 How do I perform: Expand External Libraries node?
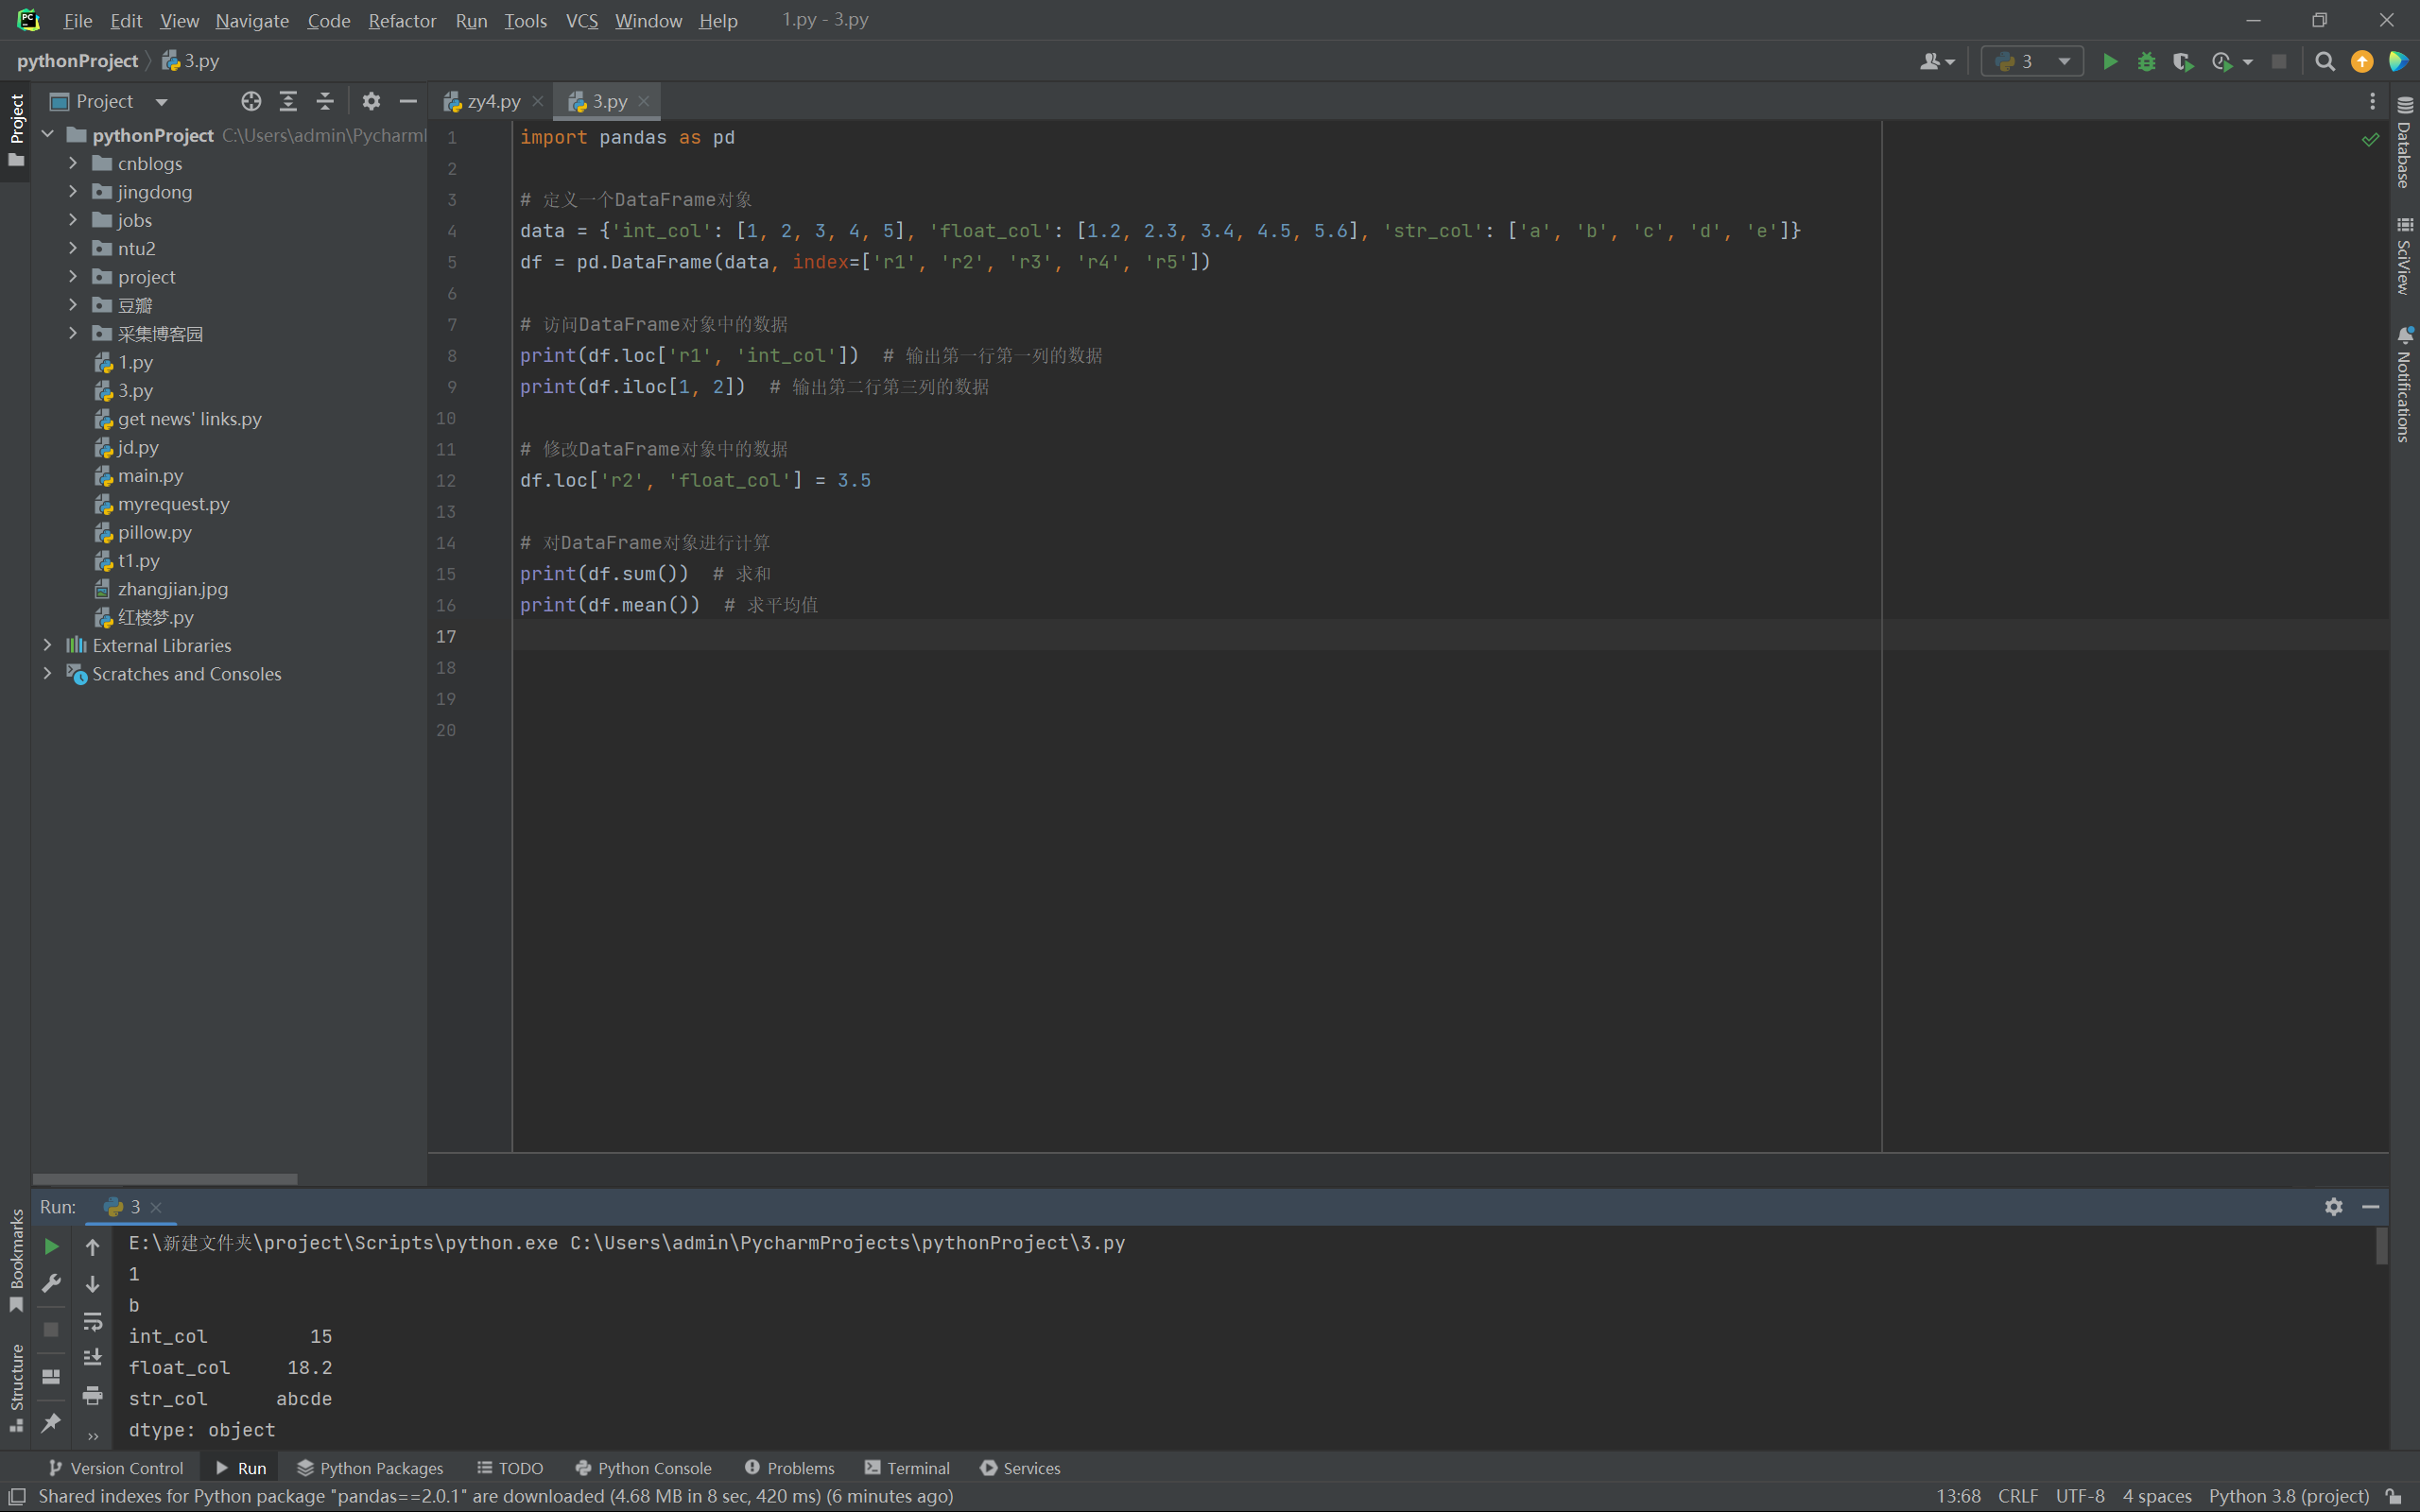[x=47, y=645]
